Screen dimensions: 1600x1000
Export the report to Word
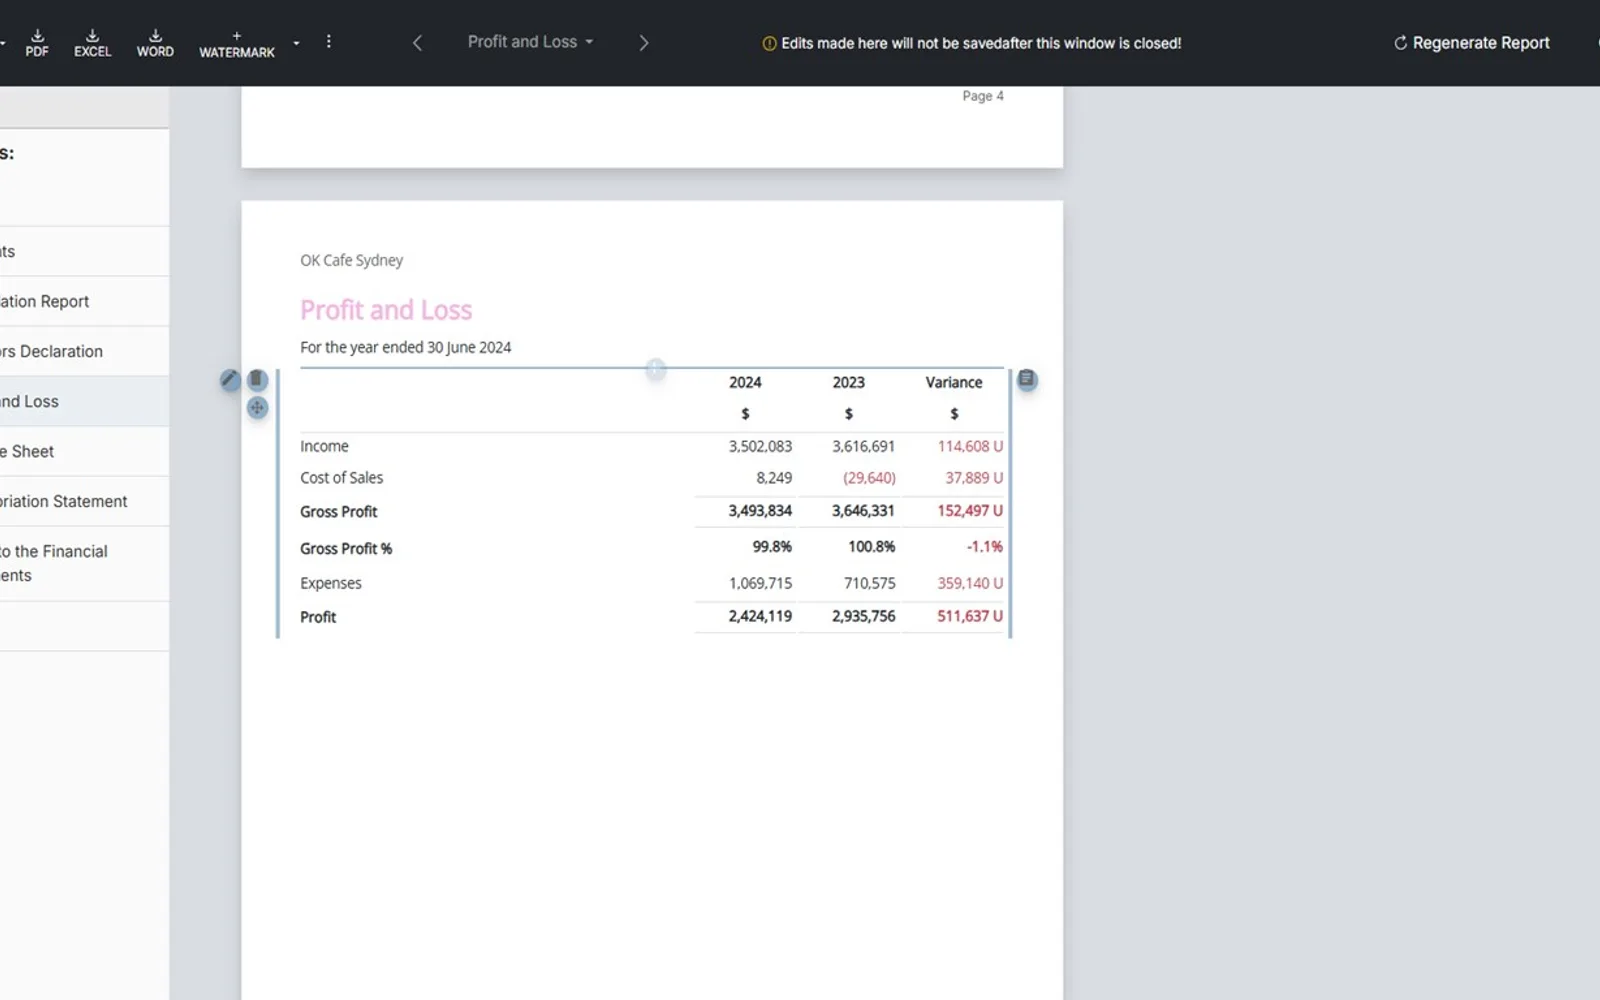click(x=155, y=43)
